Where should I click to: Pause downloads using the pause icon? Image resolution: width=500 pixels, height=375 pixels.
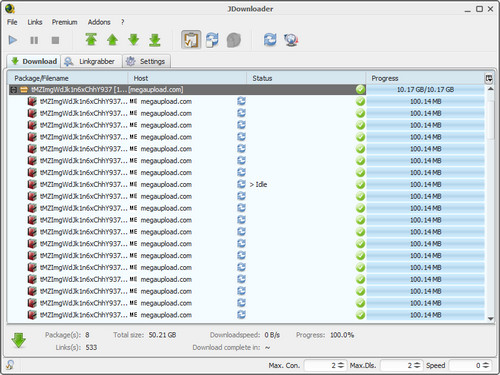click(x=34, y=40)
